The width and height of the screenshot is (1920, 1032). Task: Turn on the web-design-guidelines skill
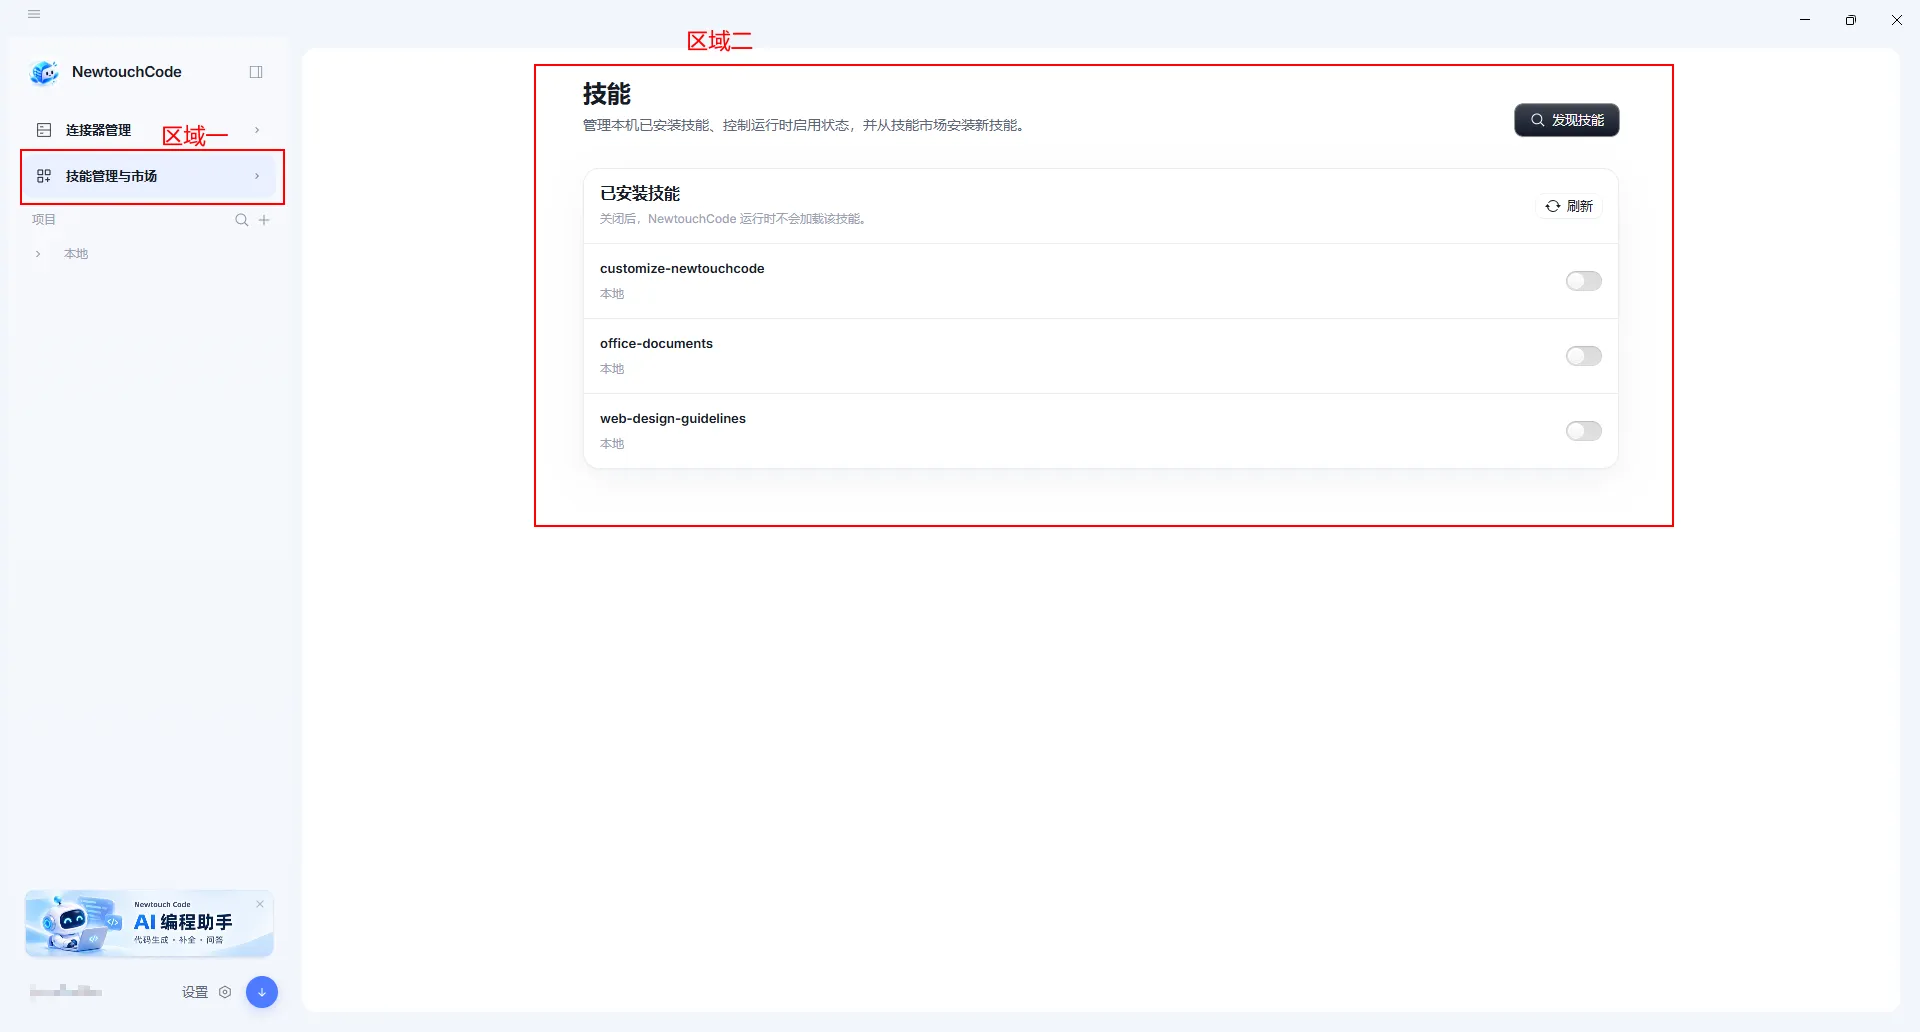[1584, 431]
